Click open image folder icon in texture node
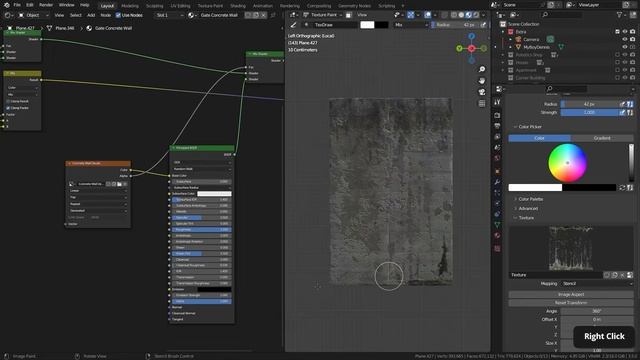This screenshot has height=360, width=640. point(119,184)
